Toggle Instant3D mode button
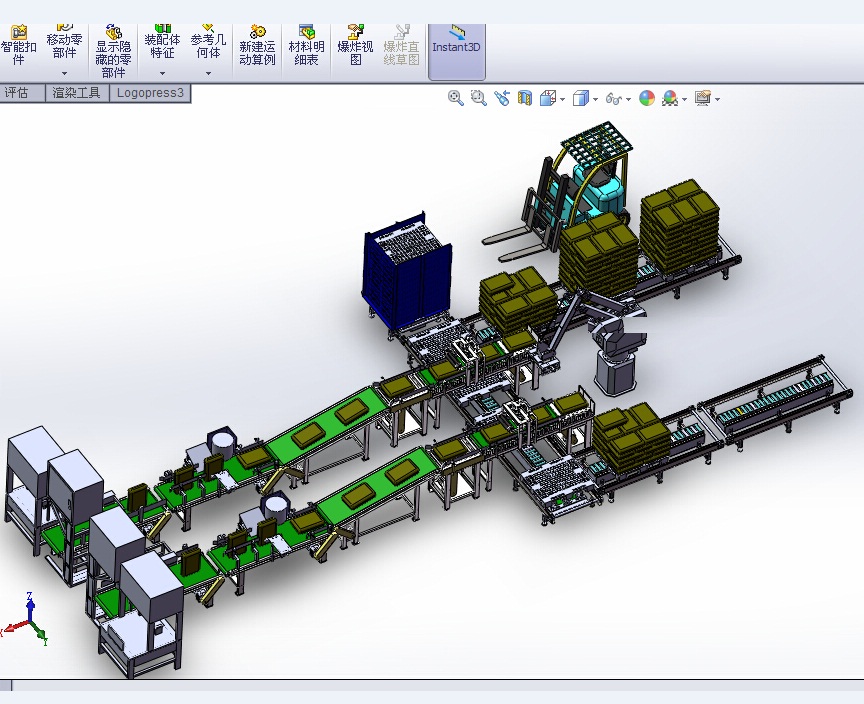This screenshot has height=704, width=864. coord(456,47)
